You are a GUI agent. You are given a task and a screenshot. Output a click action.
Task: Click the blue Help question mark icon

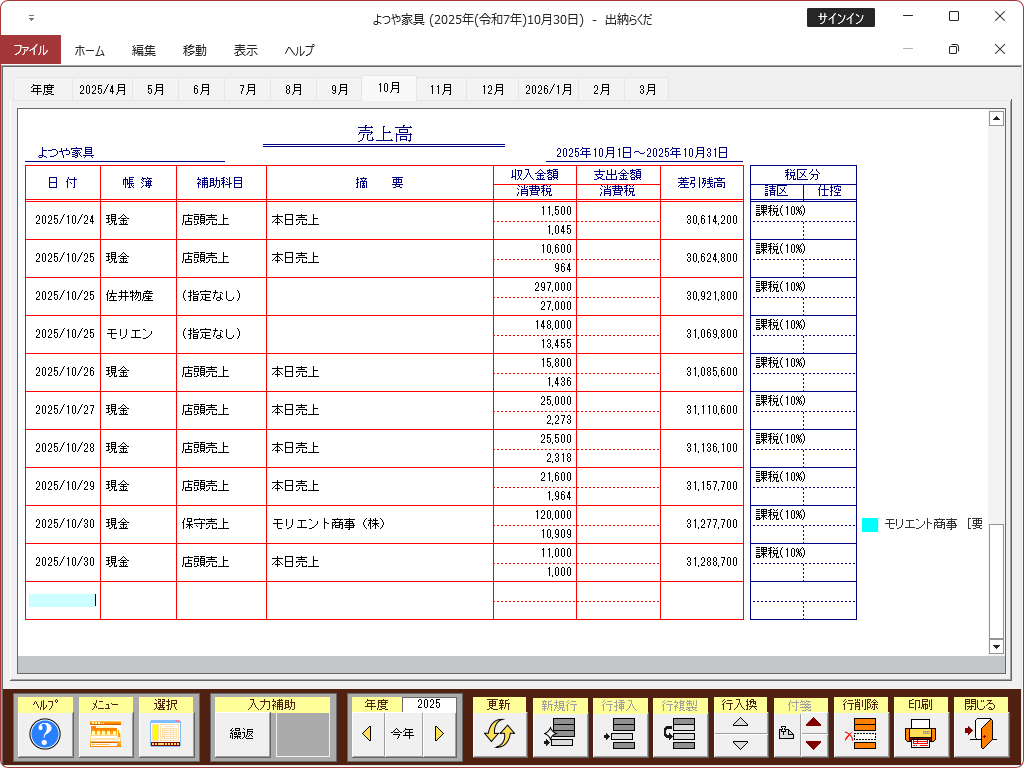(x=45, y=735)
